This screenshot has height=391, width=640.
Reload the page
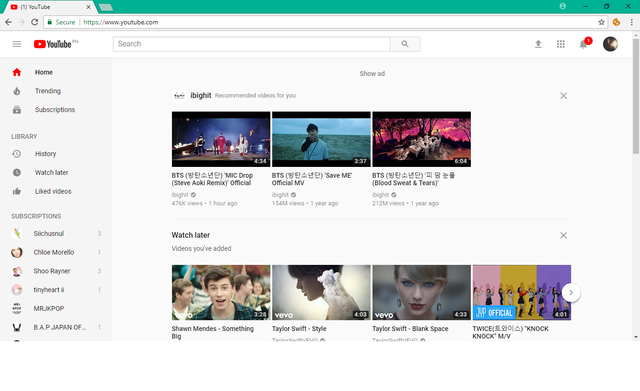click(35, 22)
